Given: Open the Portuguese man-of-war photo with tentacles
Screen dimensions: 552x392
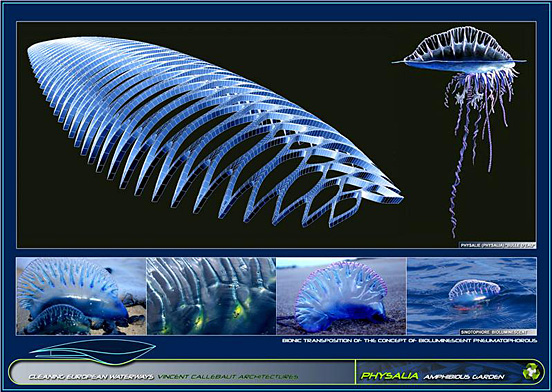Looking at the screenshot, I should click(x=459, y=131).
